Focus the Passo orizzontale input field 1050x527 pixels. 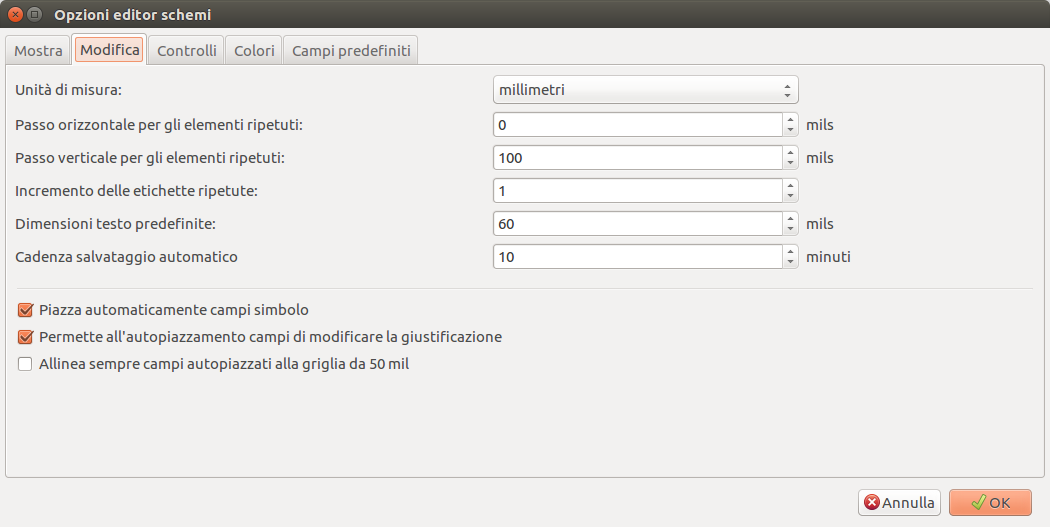coord(638,125)
